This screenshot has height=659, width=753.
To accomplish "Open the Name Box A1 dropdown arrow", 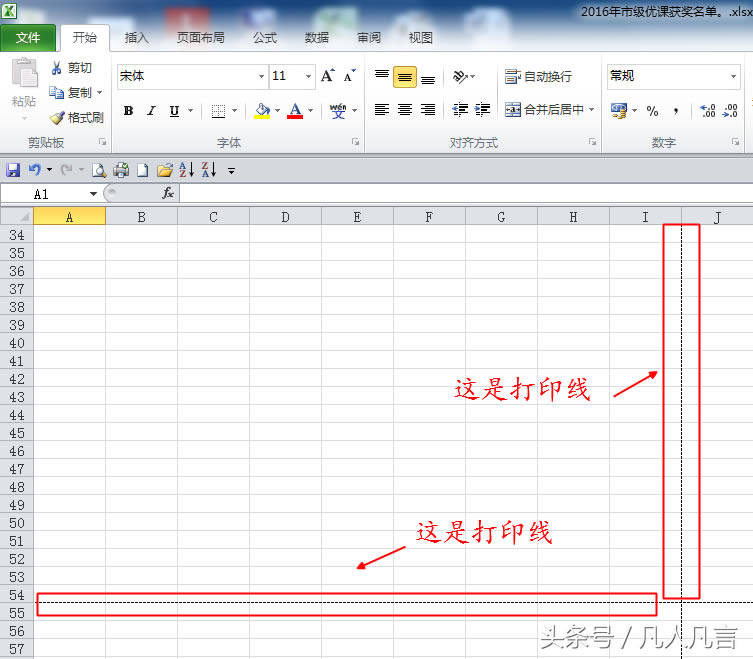I will (94, 193).
